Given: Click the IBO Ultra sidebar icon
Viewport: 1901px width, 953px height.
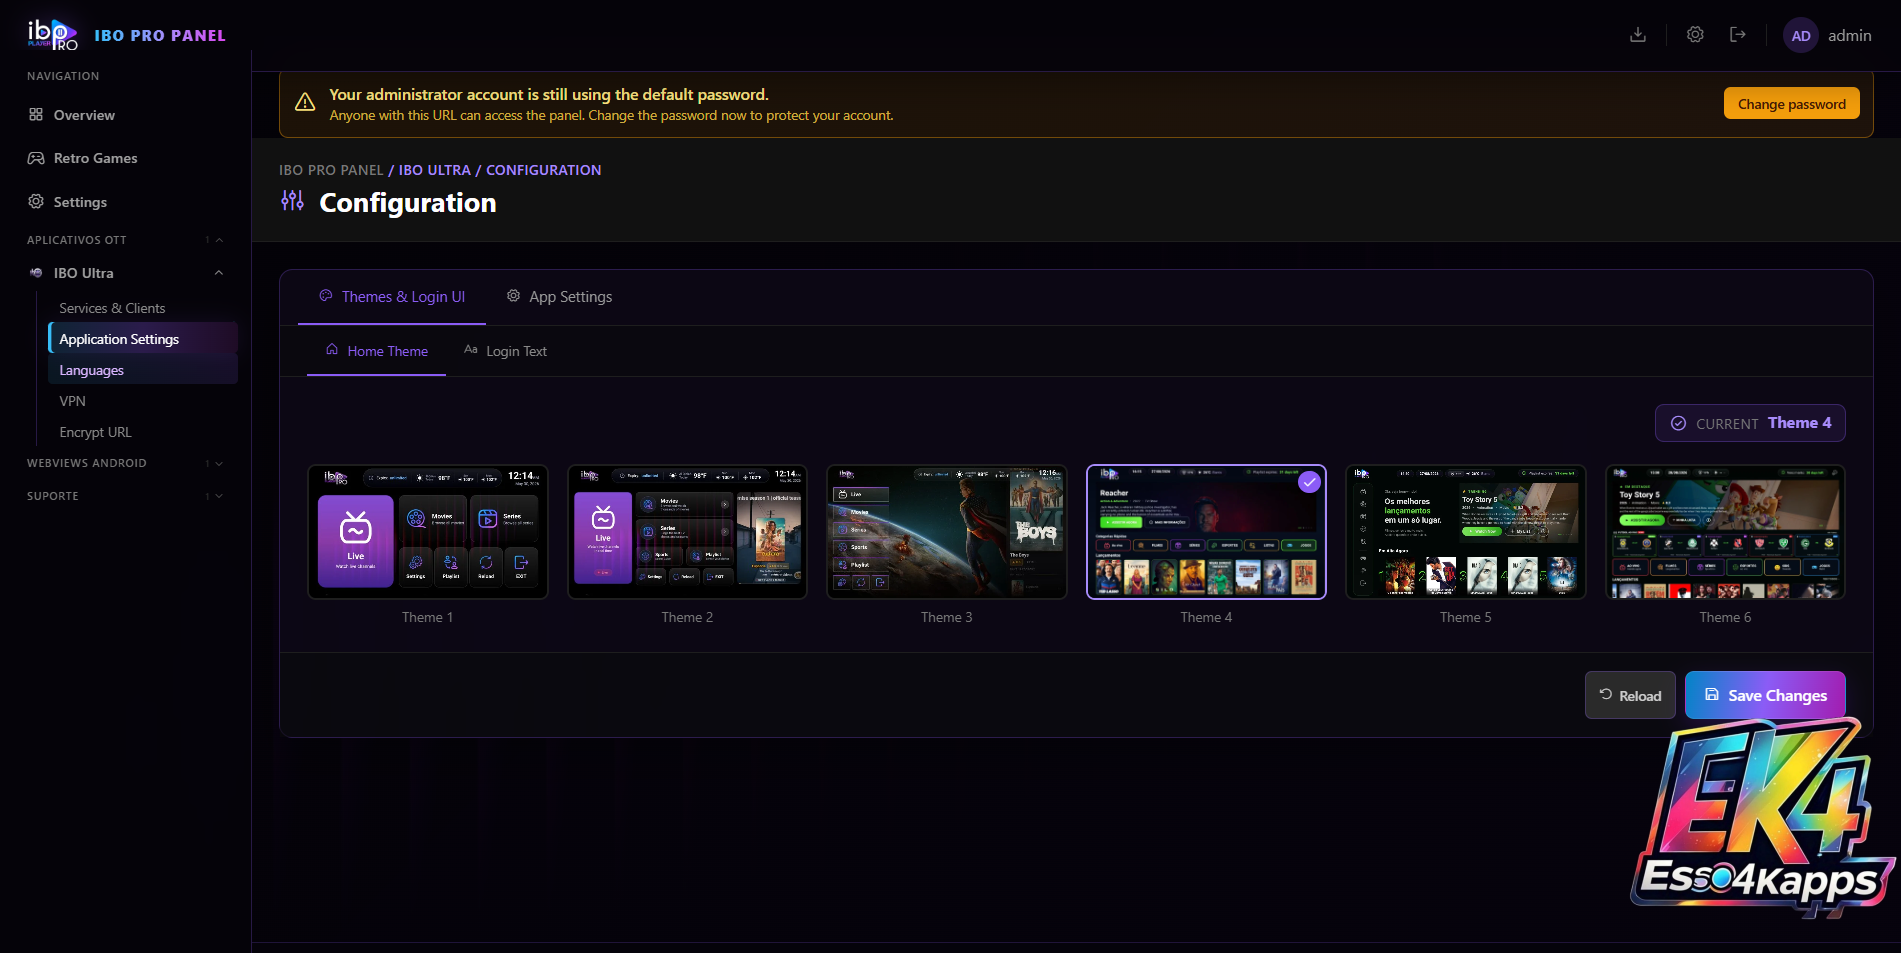Looking at the screenshot, I should coord(36,273).
